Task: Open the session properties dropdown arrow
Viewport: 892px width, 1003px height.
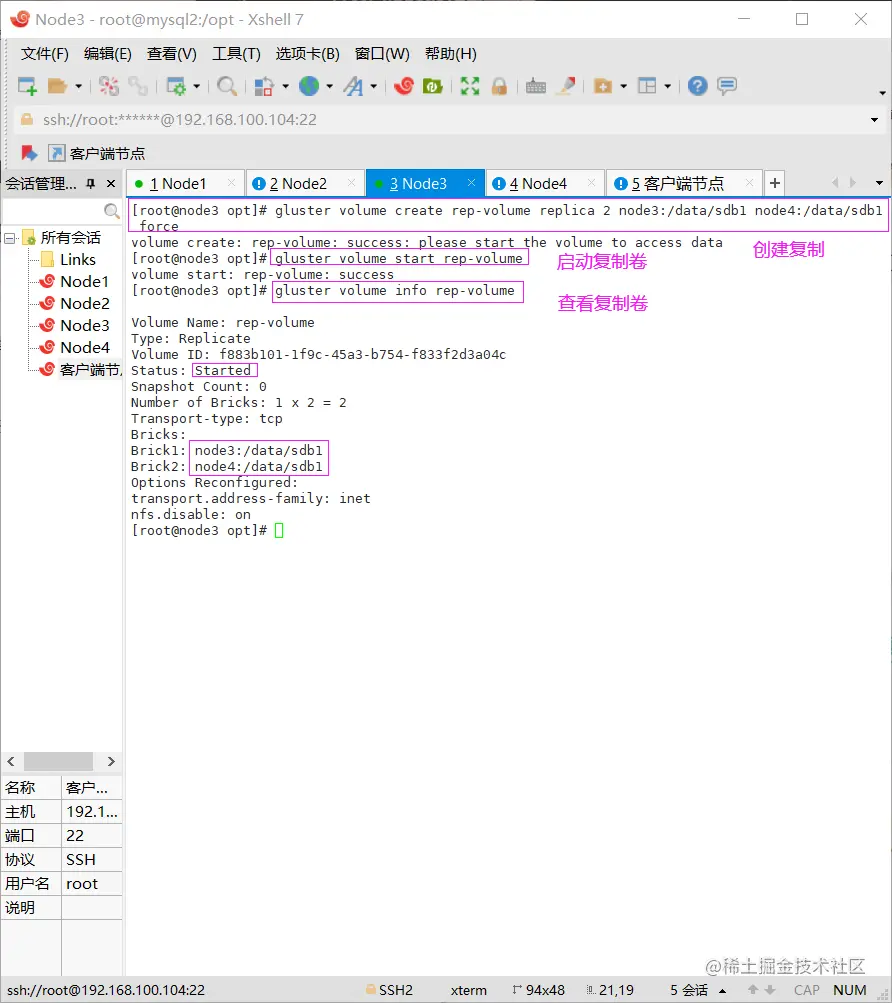Action: click(x=196, y=86)
